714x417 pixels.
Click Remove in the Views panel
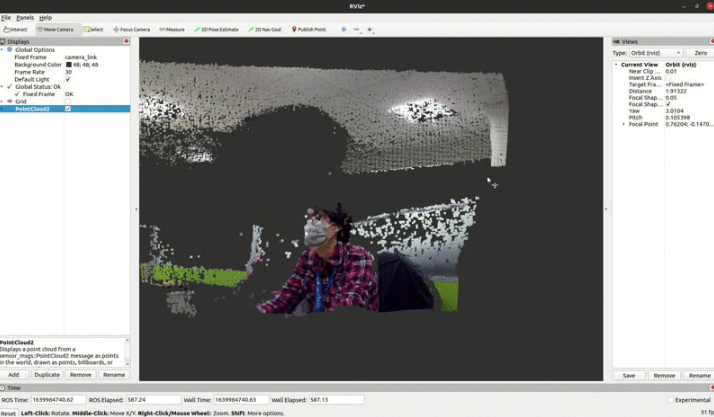pyautogui.click(x=664, y=376)
